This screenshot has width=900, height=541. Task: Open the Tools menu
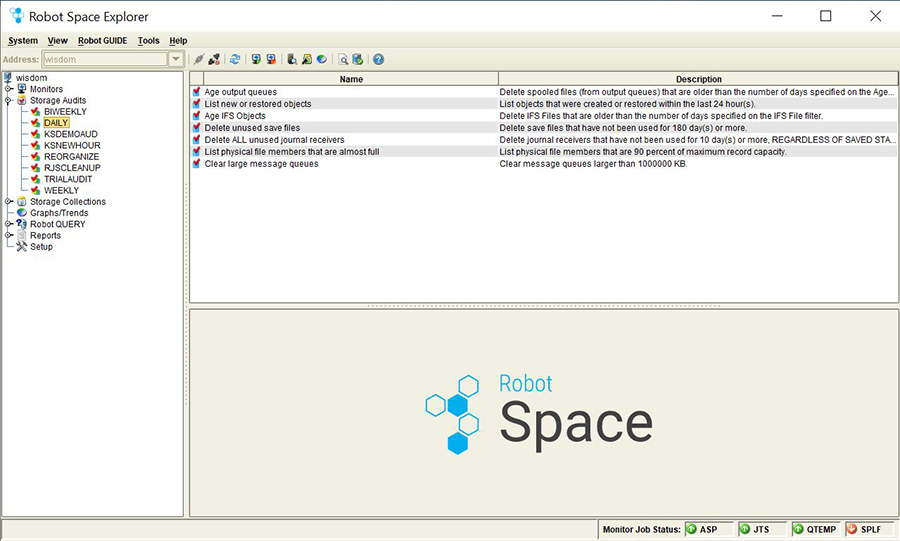point(148,41)
